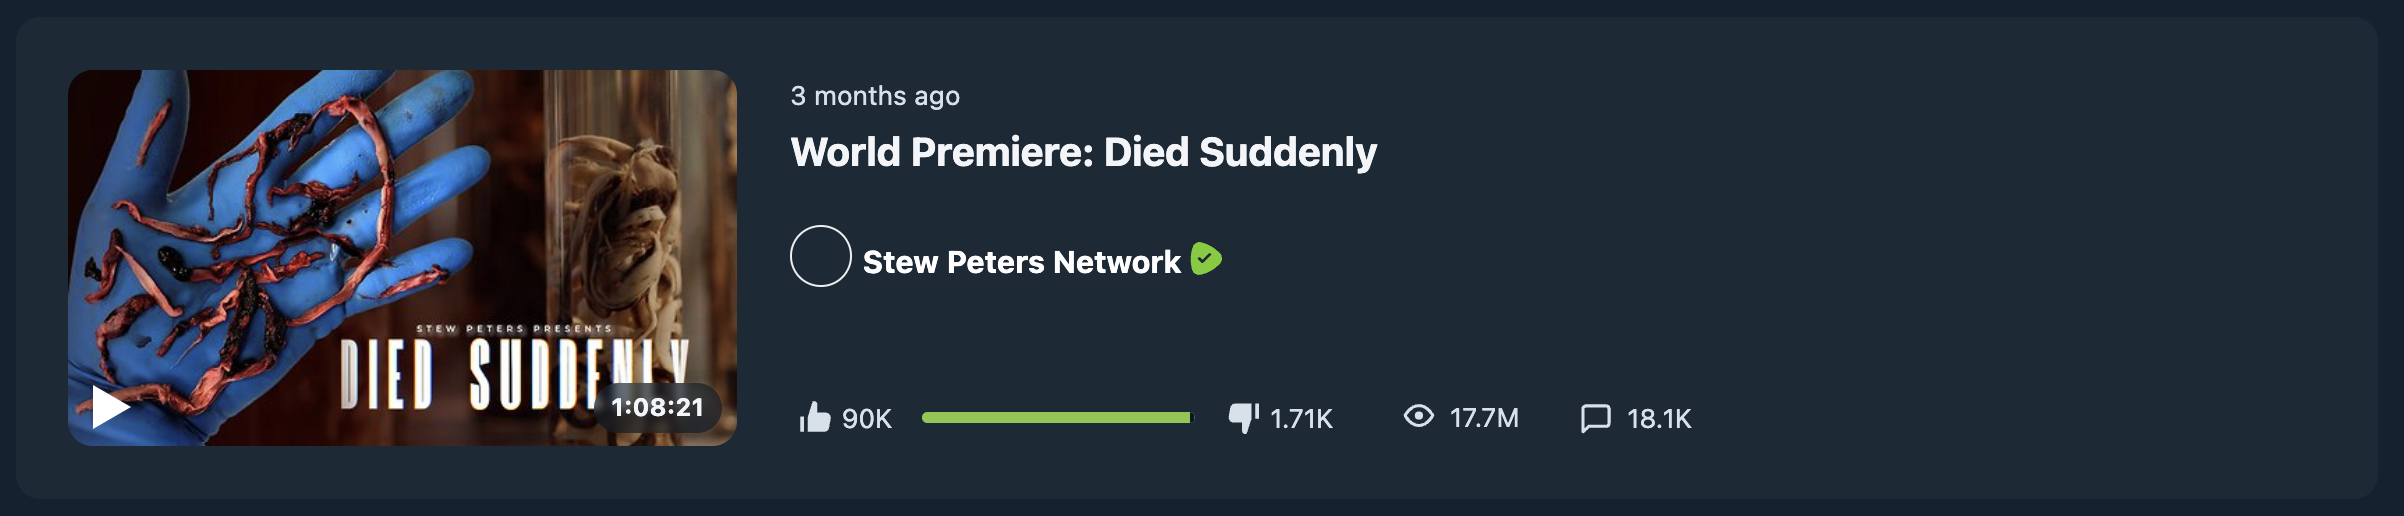Click the "3 months ago" timestamp

pos(875,96)
